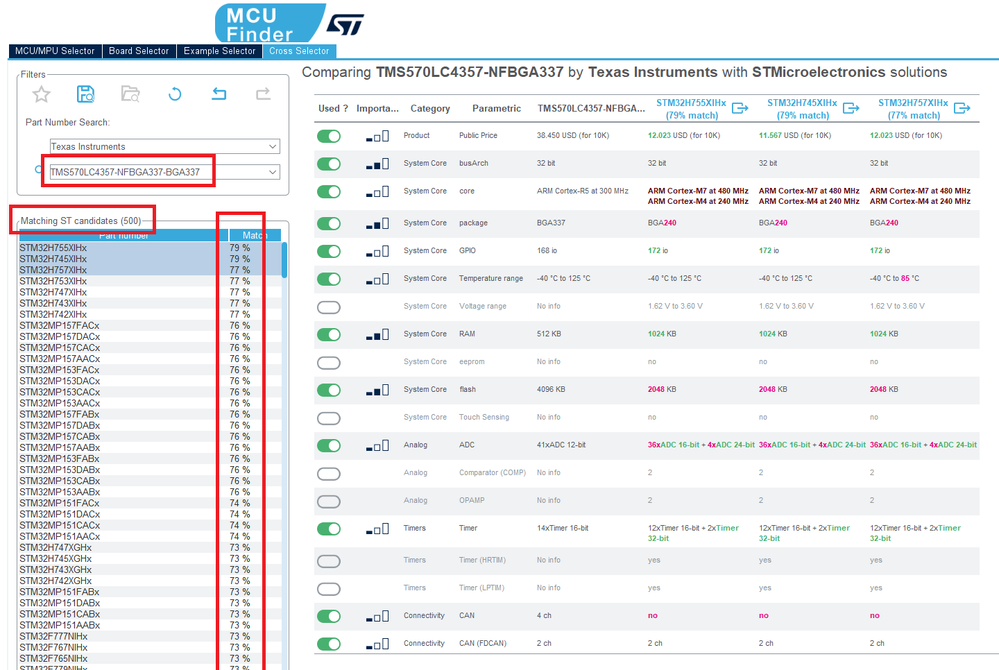Adjust importance bars for flash row
Image resolution: width=999 pixels, height=670 pixels.
coord(377,390)
